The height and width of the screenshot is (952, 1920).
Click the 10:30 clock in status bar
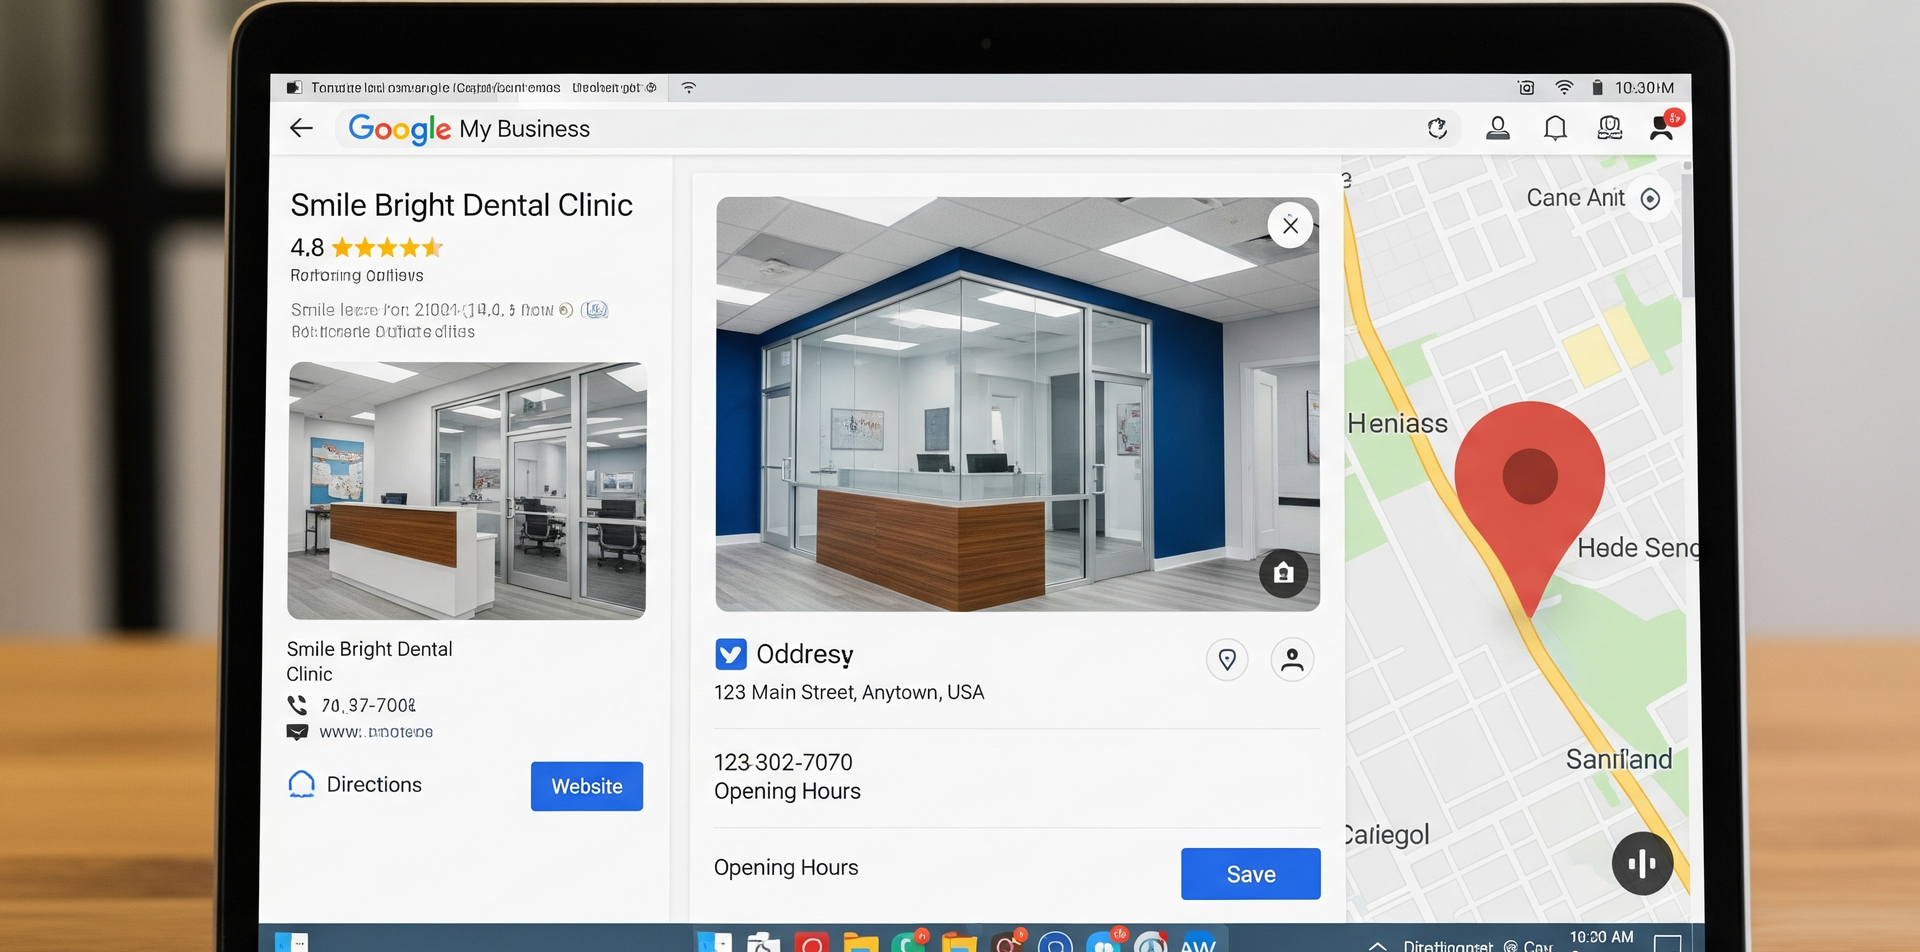click(1644, 88)
